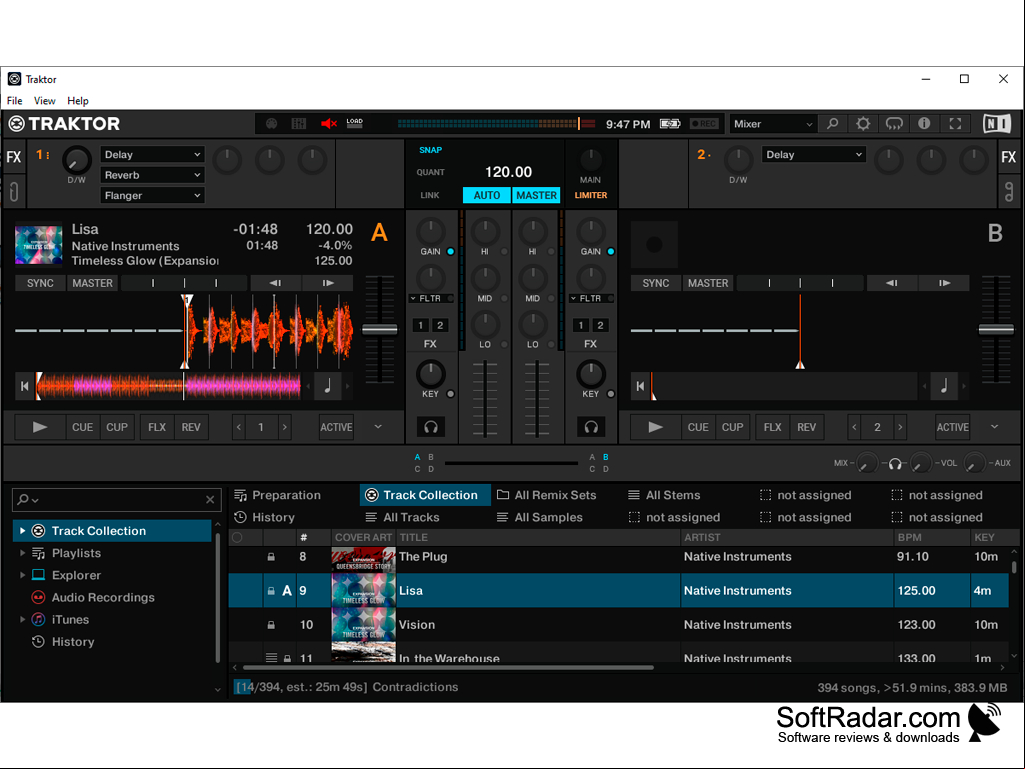1025x769 pixels.
Task: Toggle fullscreen mode icon
Action: click(x=955, y=124)
